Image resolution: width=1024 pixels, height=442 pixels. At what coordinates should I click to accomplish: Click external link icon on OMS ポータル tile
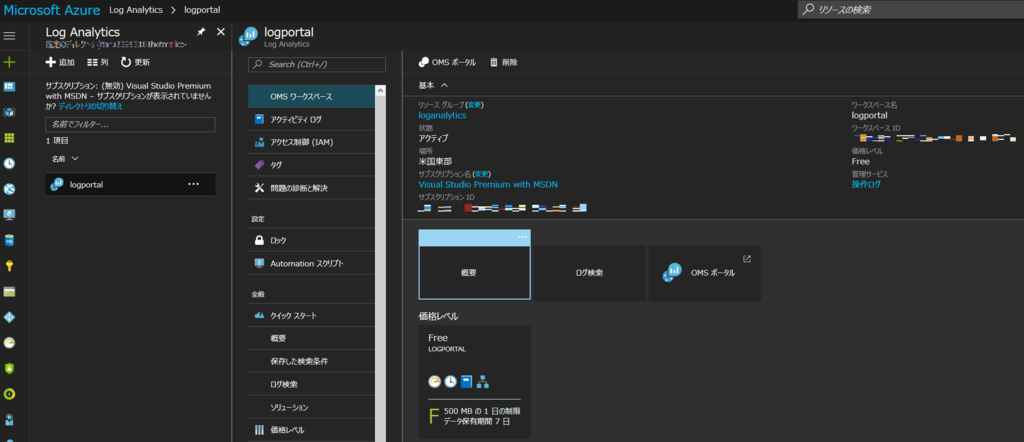pos(747,259)
